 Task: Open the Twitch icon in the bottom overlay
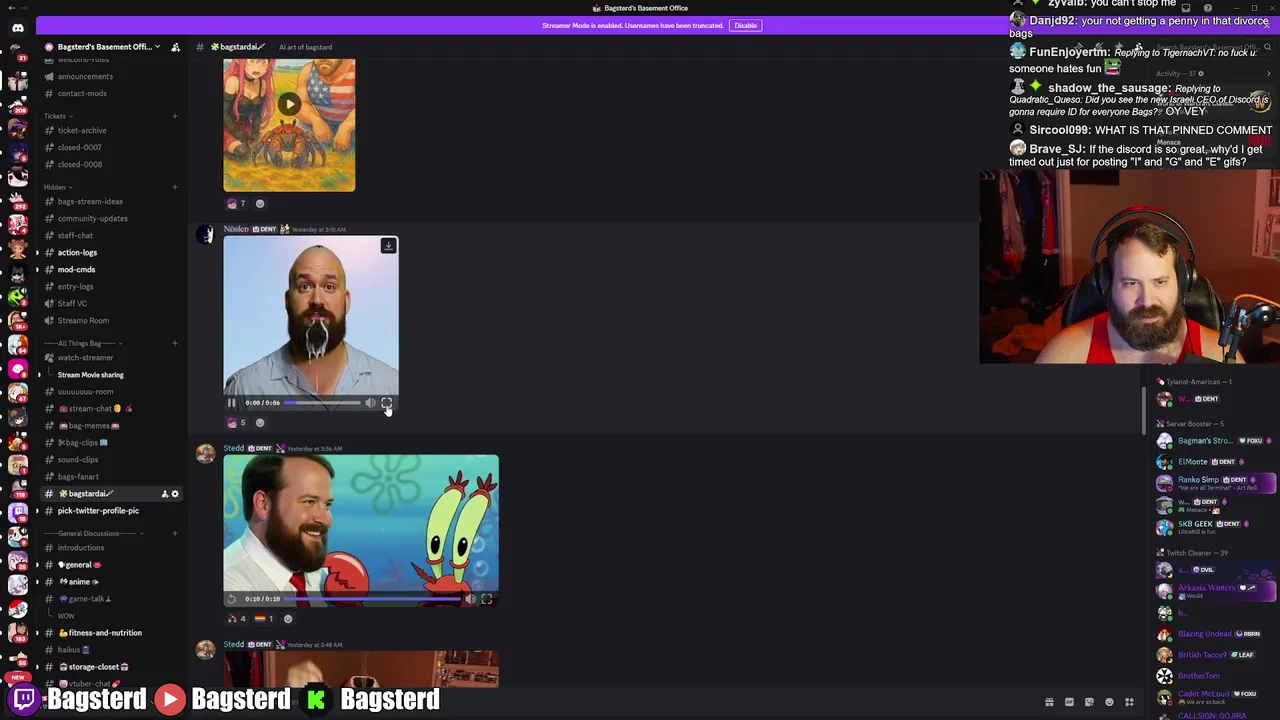pyautogui.click(x=24, y=699)
